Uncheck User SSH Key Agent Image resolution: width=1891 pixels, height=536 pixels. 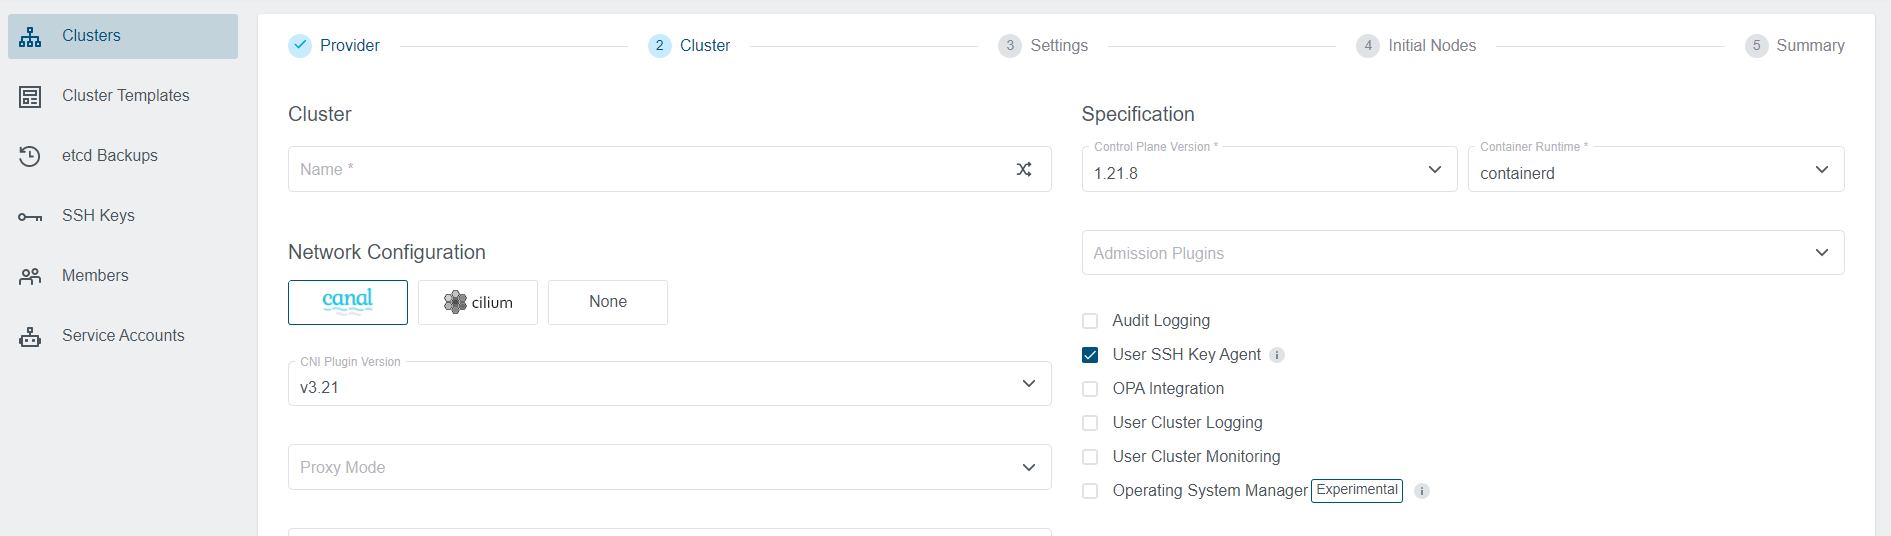pyautogui.click(x=1090, y=355)
